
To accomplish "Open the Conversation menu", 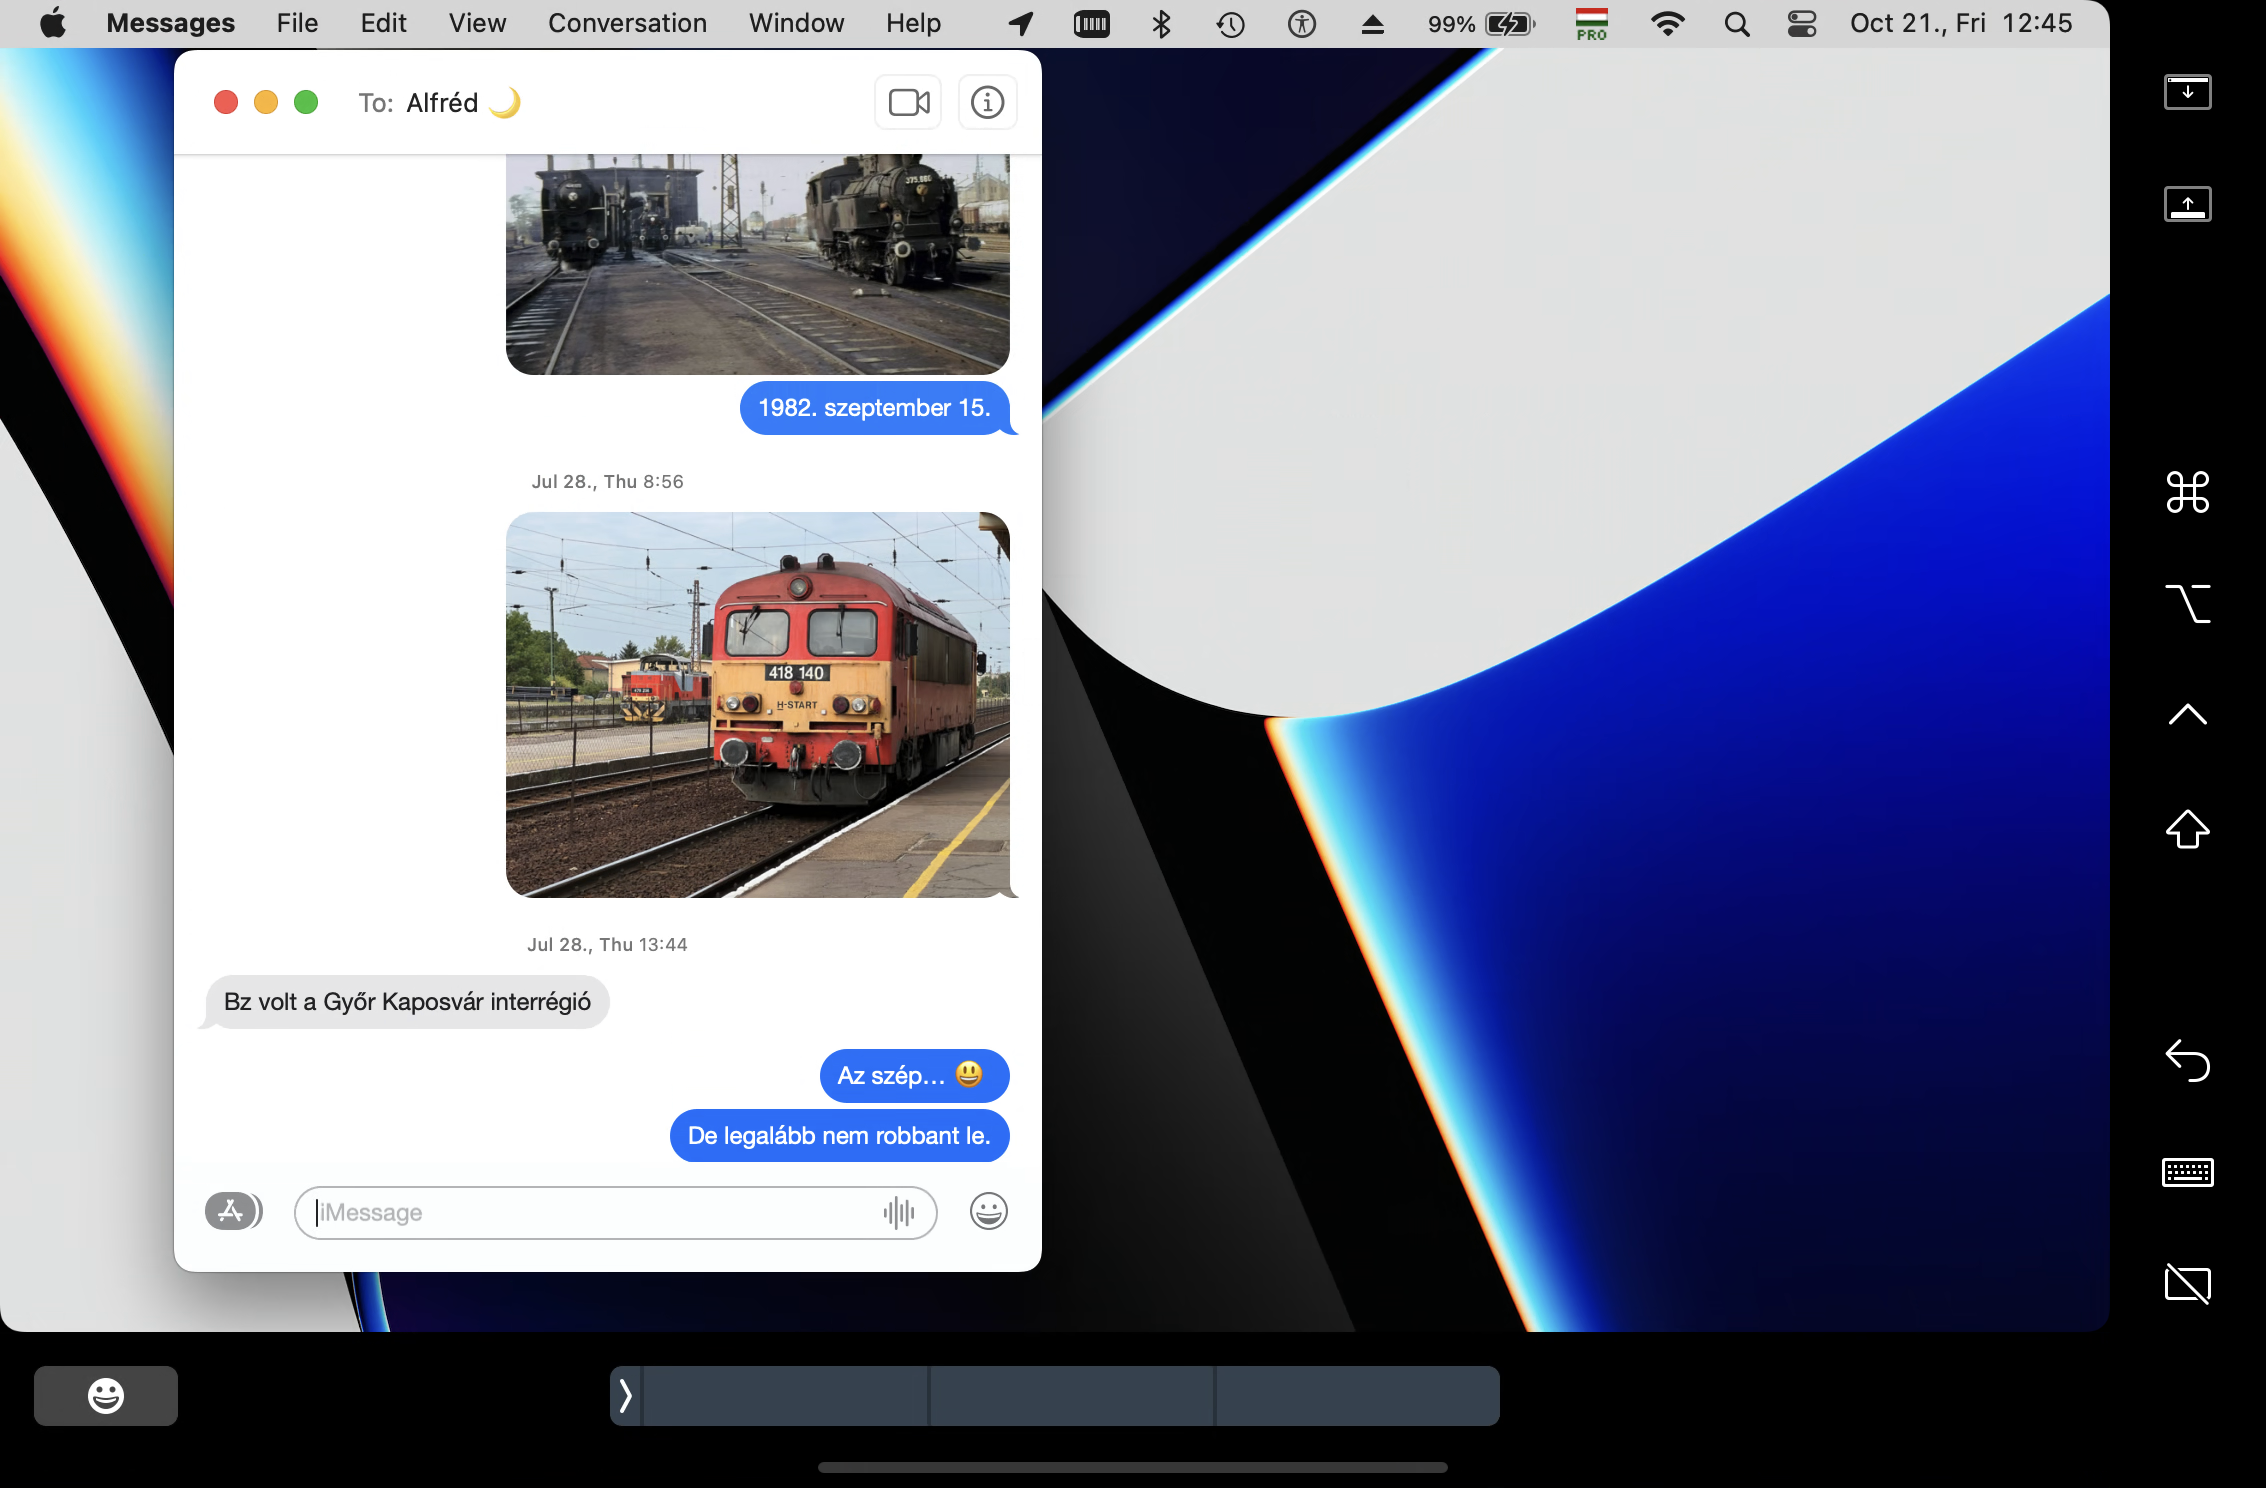I will (627, 23).
